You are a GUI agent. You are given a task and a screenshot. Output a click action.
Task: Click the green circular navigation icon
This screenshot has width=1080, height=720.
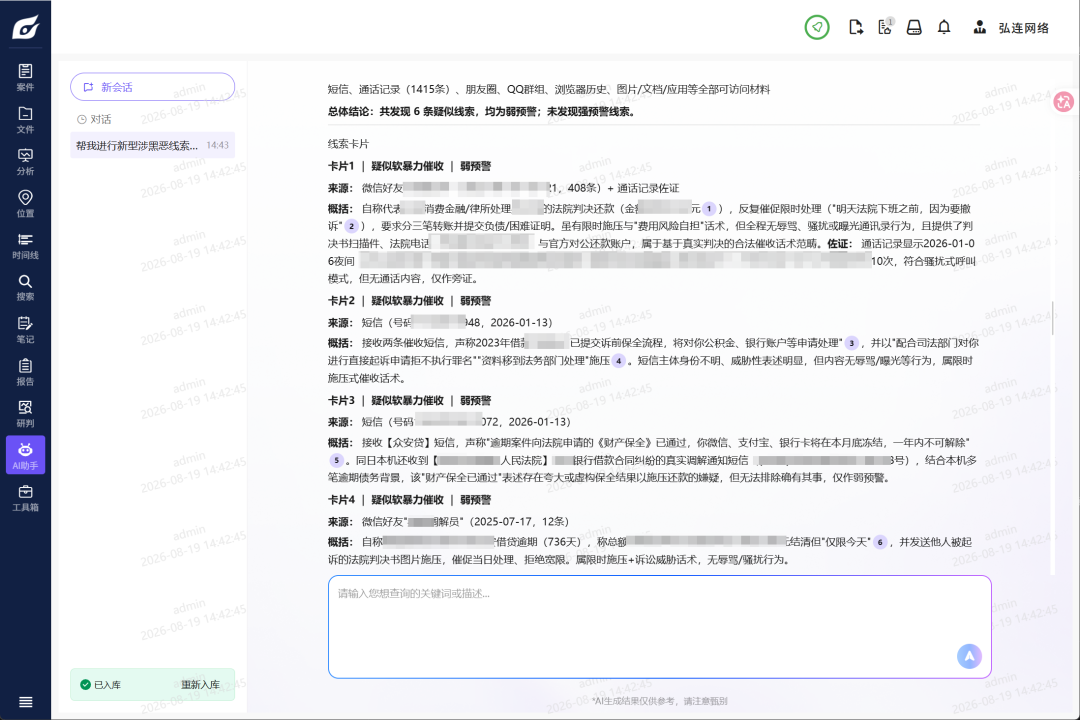coord(817,28)
